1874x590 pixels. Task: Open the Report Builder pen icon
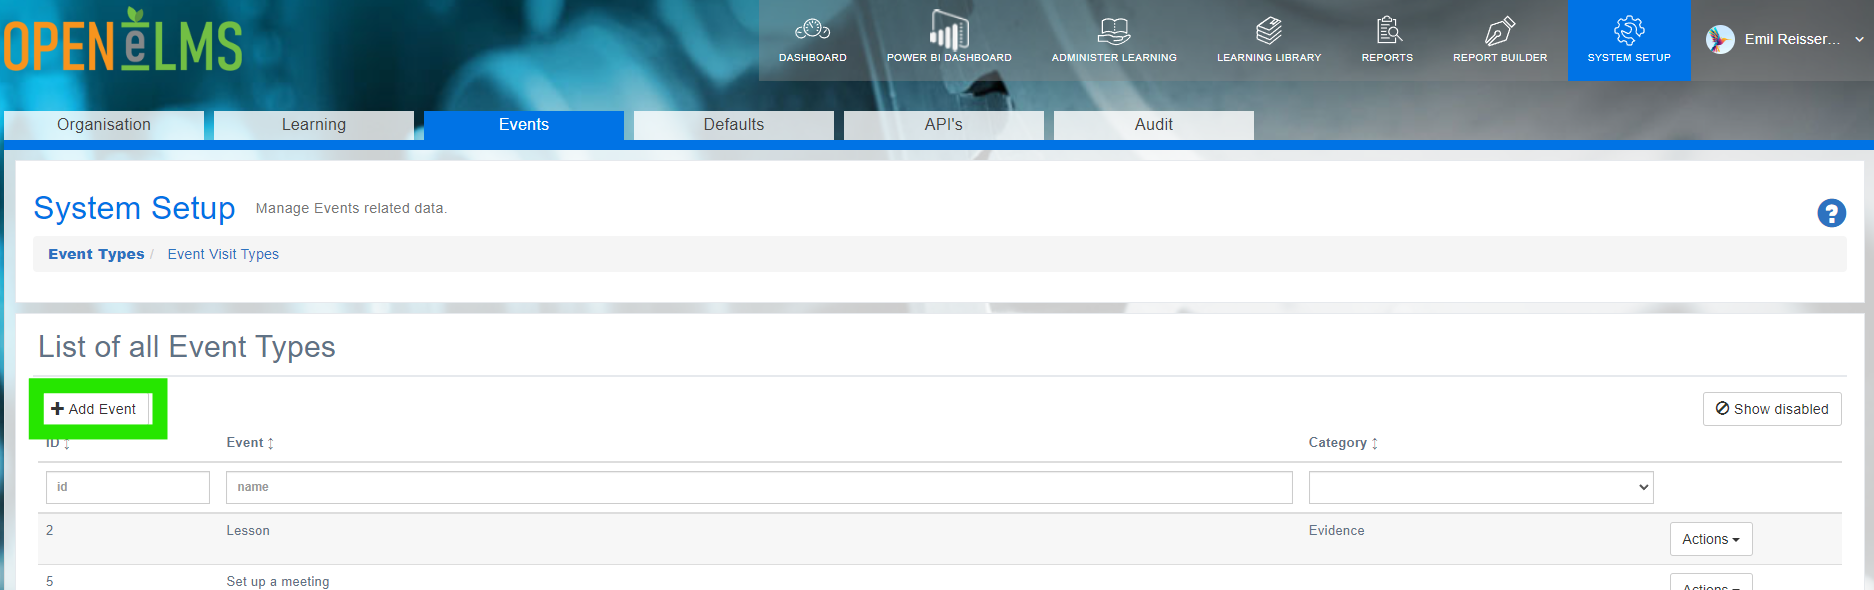[1500, 30]
